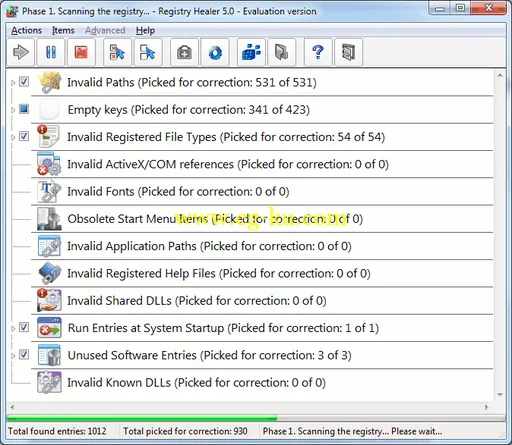The height and width of the screenshot is (445, 512).
Task: Open help with the question mark icon
Action: (x=318, y=52)
